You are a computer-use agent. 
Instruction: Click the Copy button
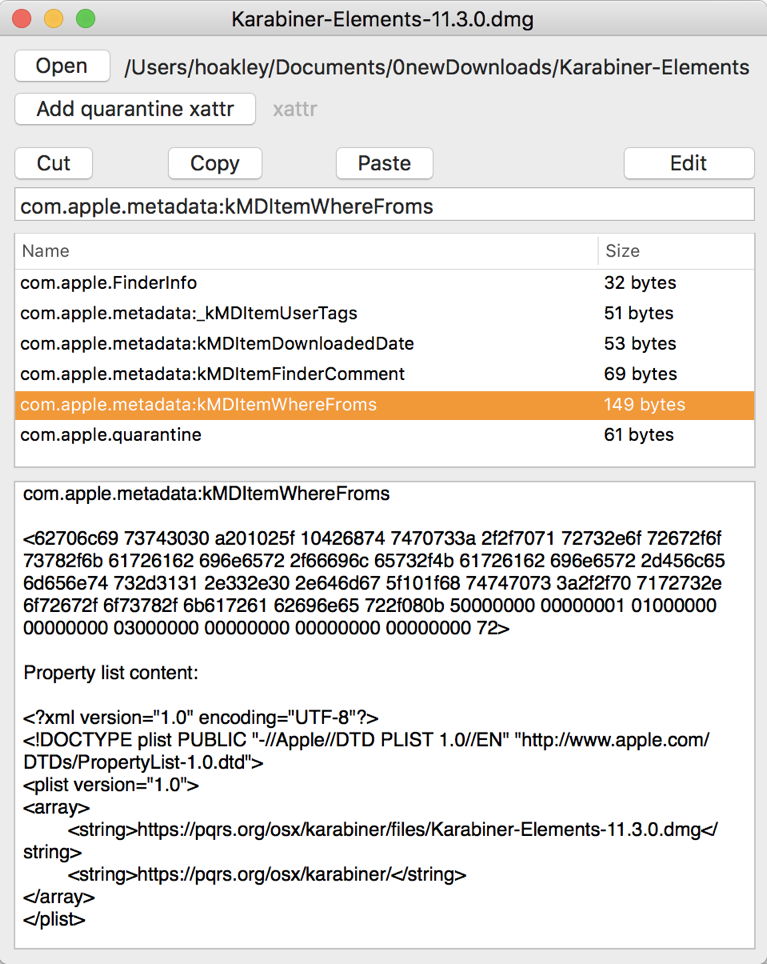coord(214,163)
